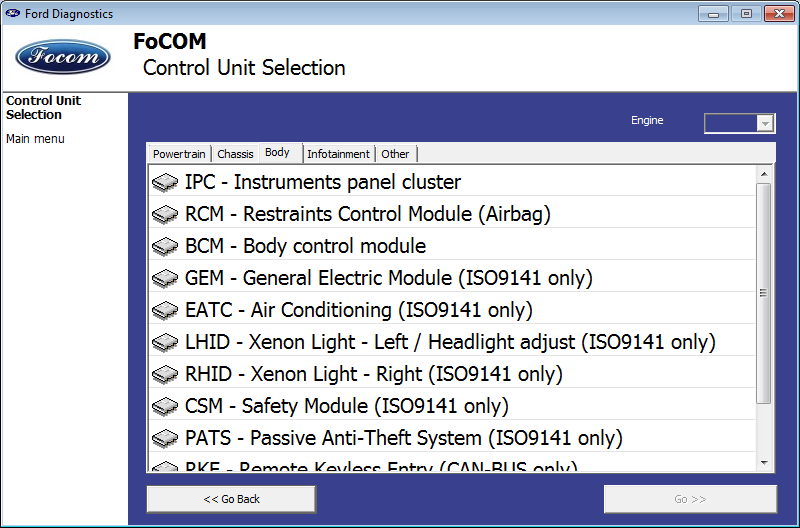Click the scrollbar up arrow in module list

click(764, 174)
